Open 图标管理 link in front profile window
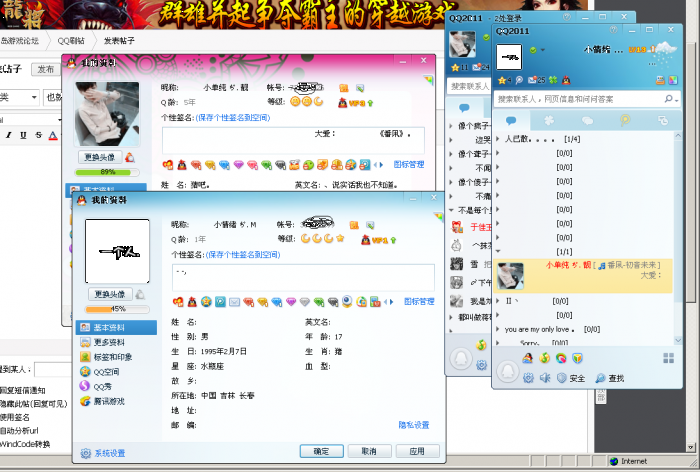 419,301
